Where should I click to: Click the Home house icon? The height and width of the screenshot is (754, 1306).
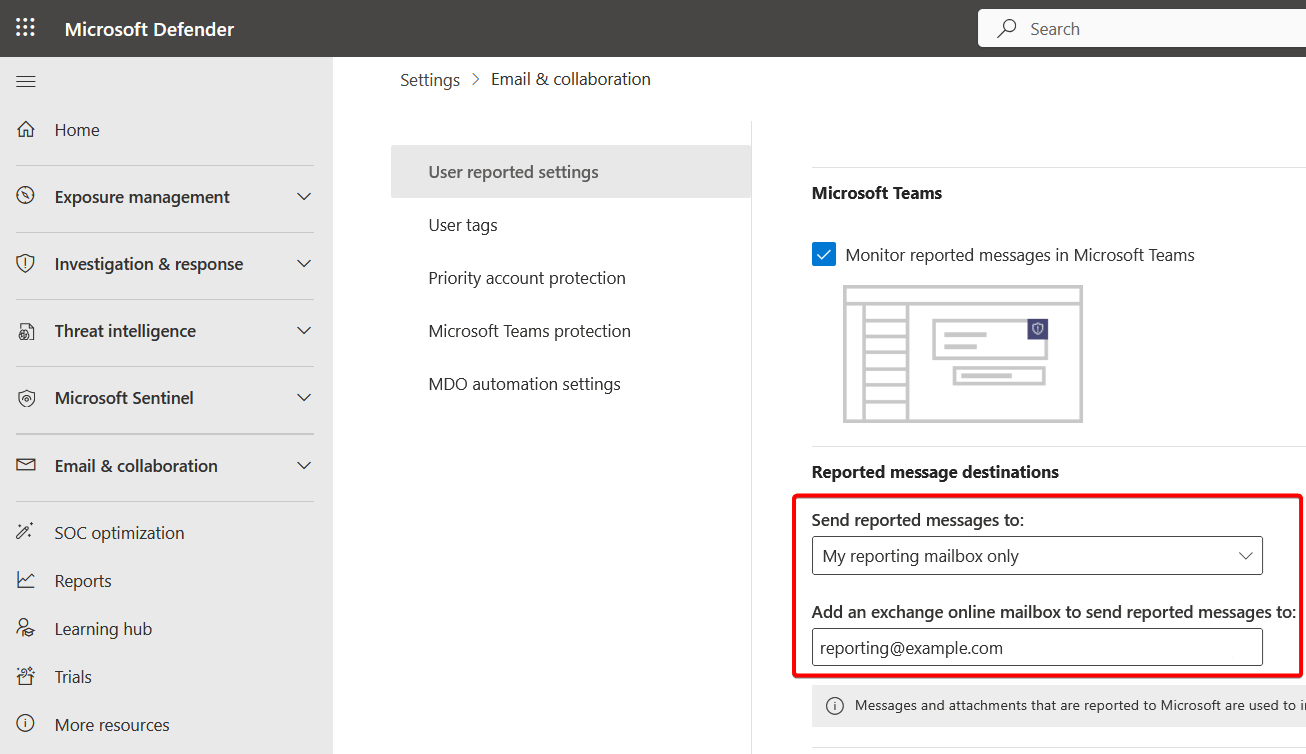pos(26,129)
